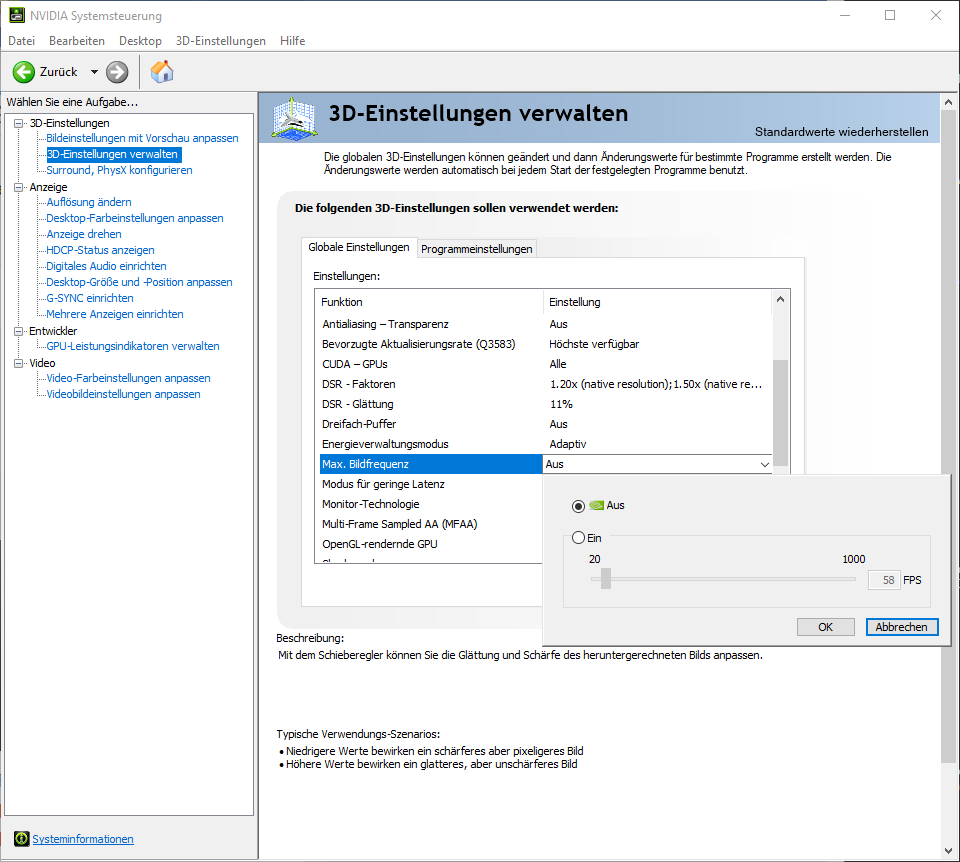Click Standardwerte wiederherstellen link
The height and width of the screenshot is (862, 960).
[841, 132]
